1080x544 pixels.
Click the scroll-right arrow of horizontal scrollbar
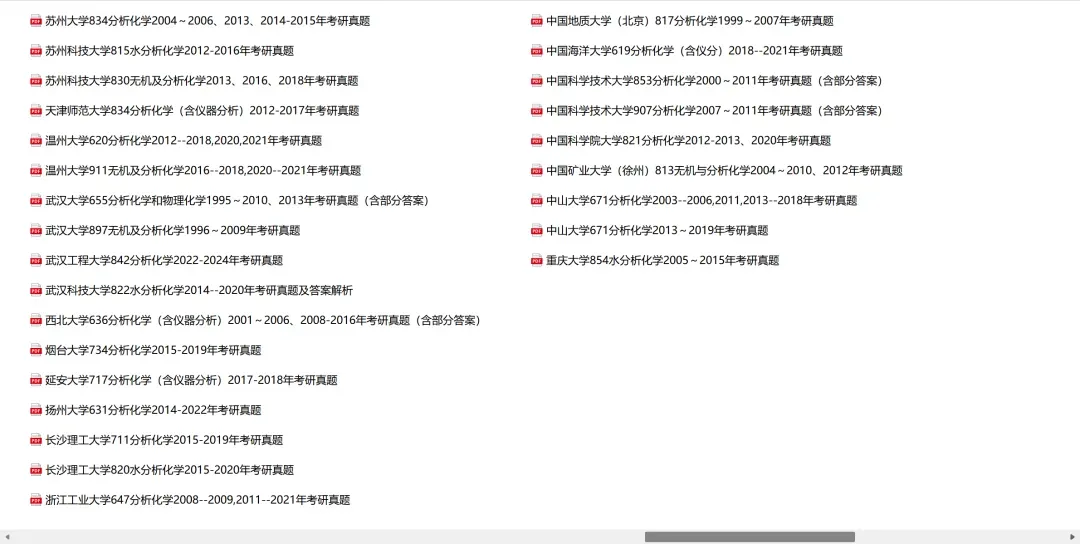click(x=1073, y=537)
